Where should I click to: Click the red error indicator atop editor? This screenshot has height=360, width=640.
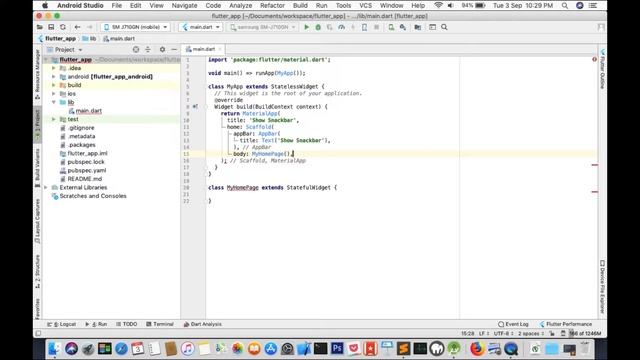594,59
